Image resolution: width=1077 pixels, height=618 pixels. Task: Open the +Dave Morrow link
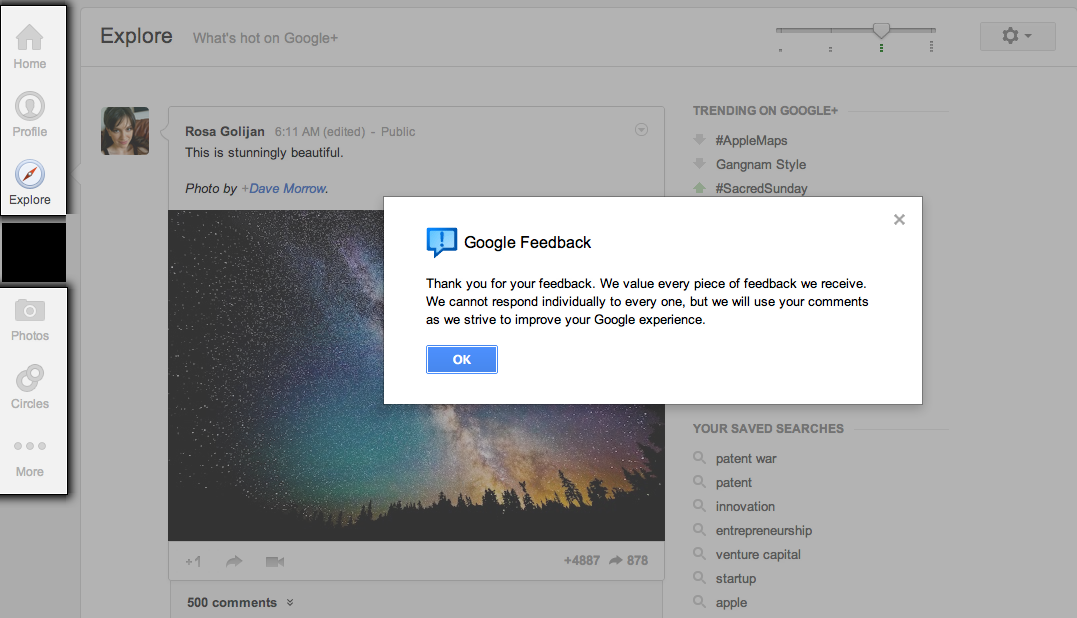point(284,188)
